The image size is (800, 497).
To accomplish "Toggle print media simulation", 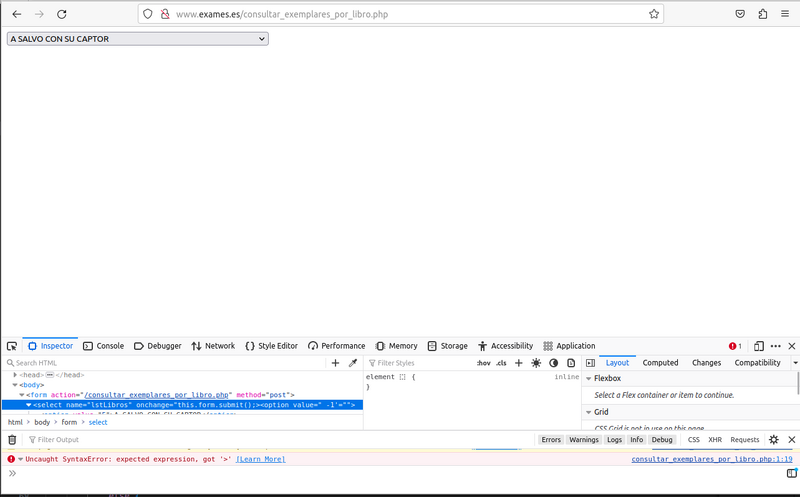I will pyautogui.click(x=571, y=363).
